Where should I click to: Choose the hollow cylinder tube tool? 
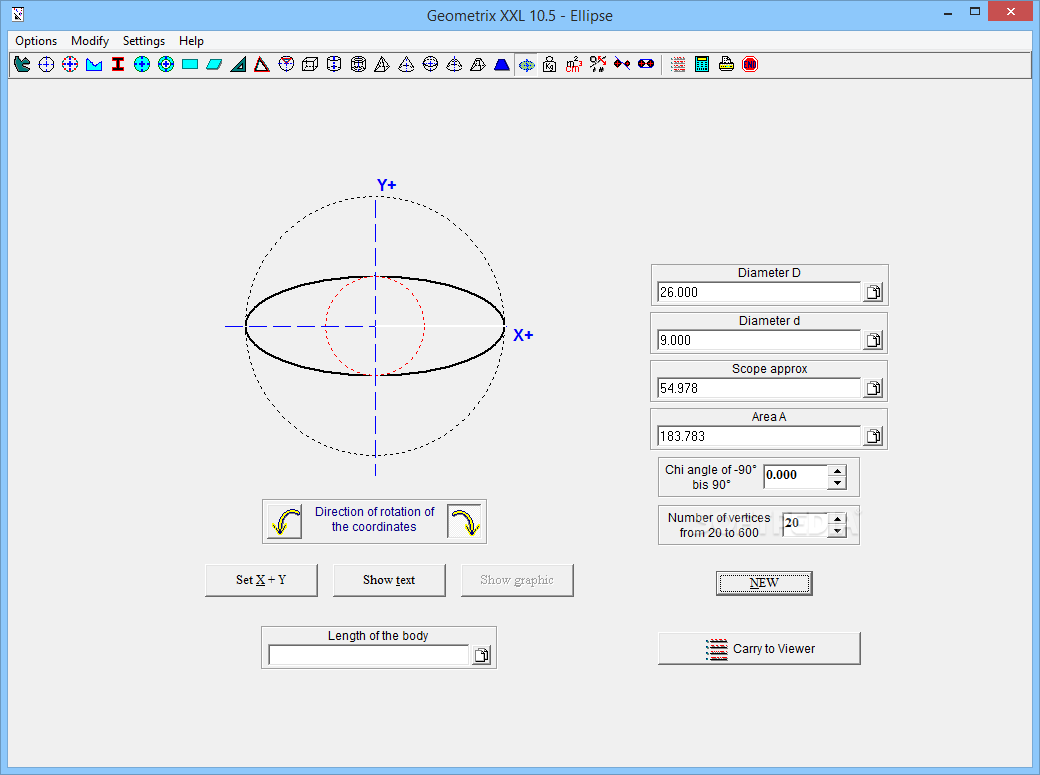(x=358, y=64)
